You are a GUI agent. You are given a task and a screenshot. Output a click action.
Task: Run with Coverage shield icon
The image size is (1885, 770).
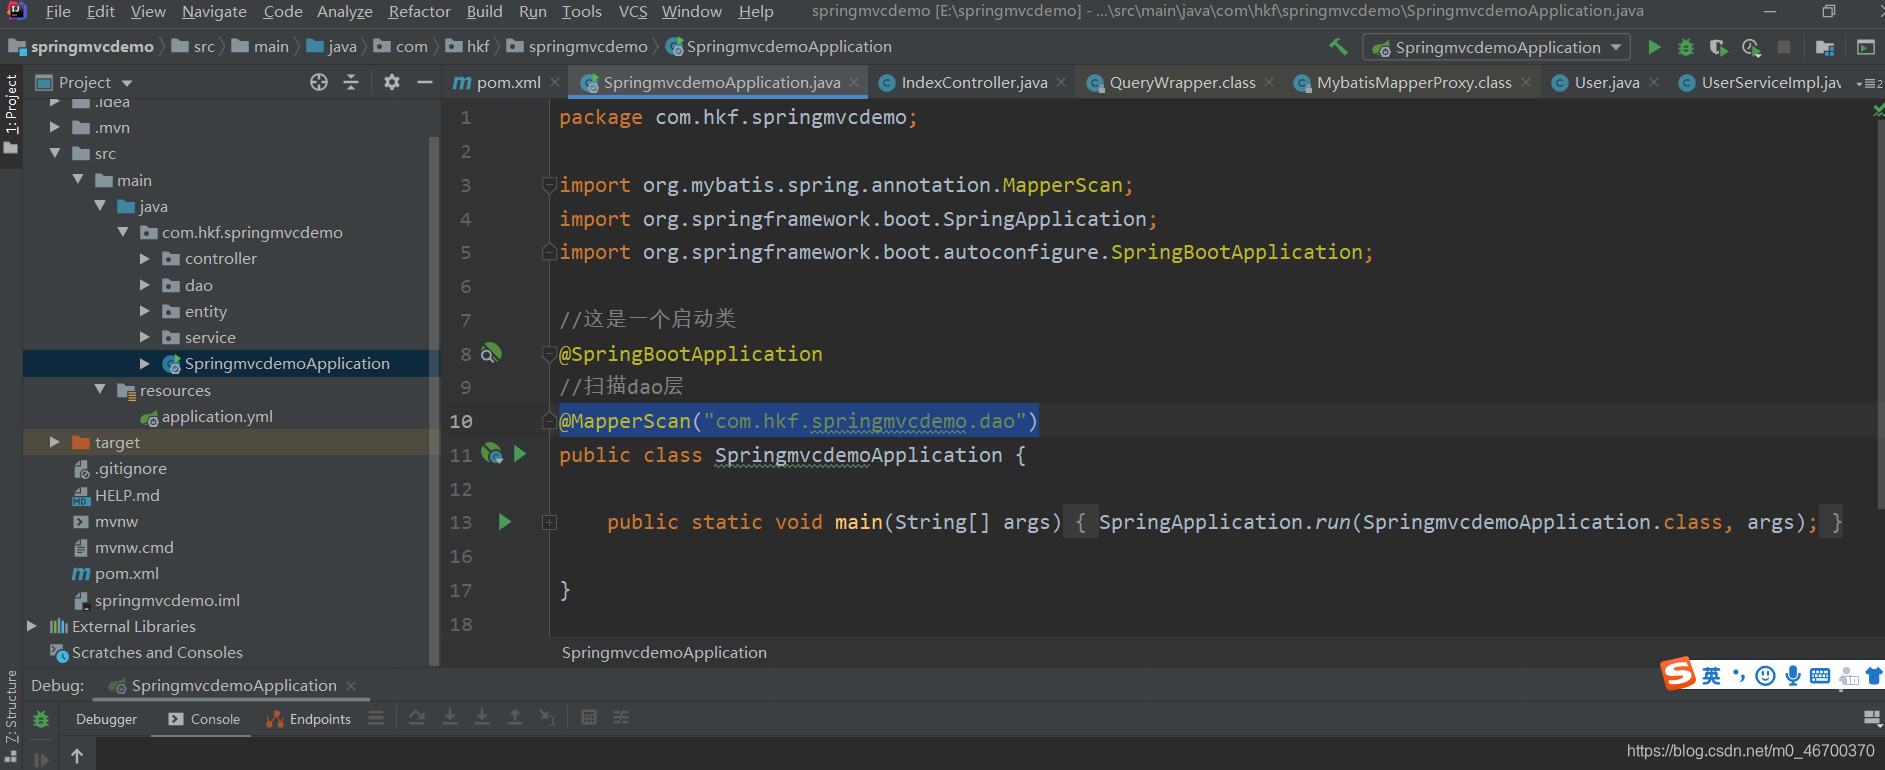[1718, 47]
